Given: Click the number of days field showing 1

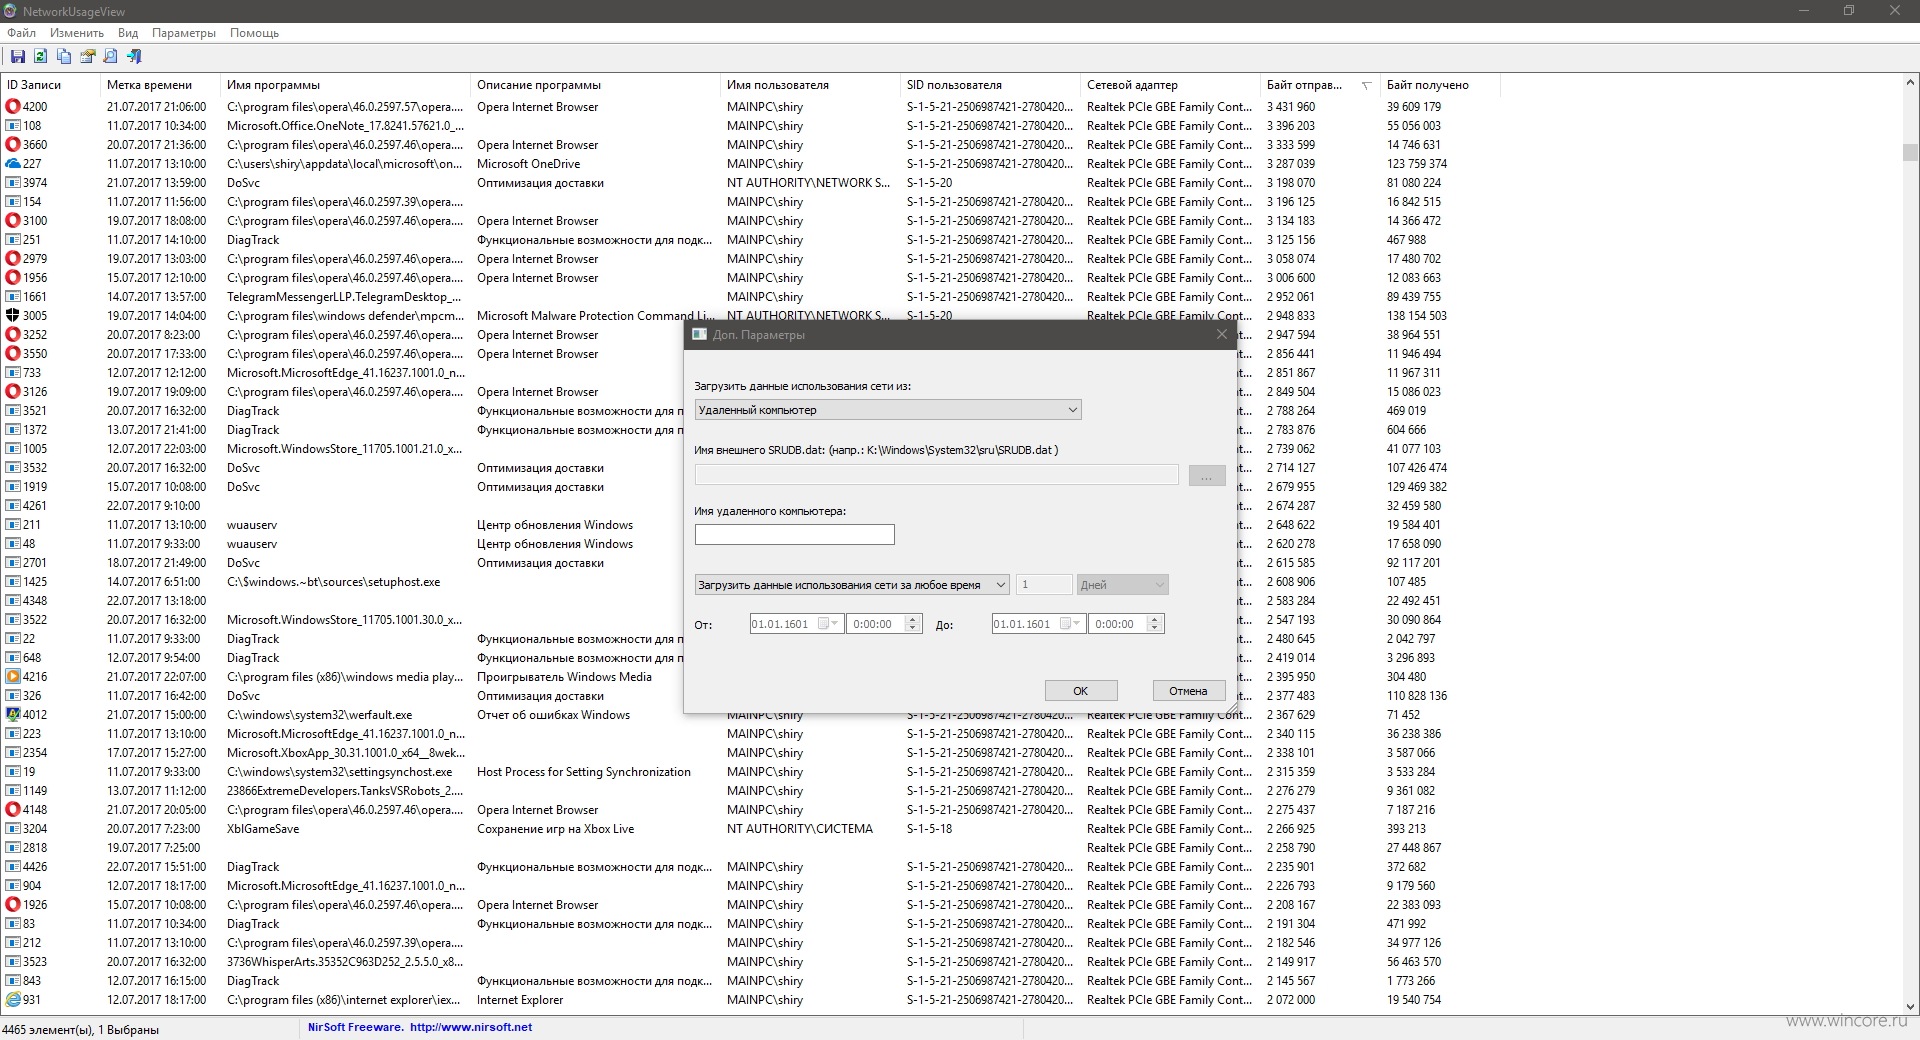Looking at the screenshot, I should coord(1044,584).
